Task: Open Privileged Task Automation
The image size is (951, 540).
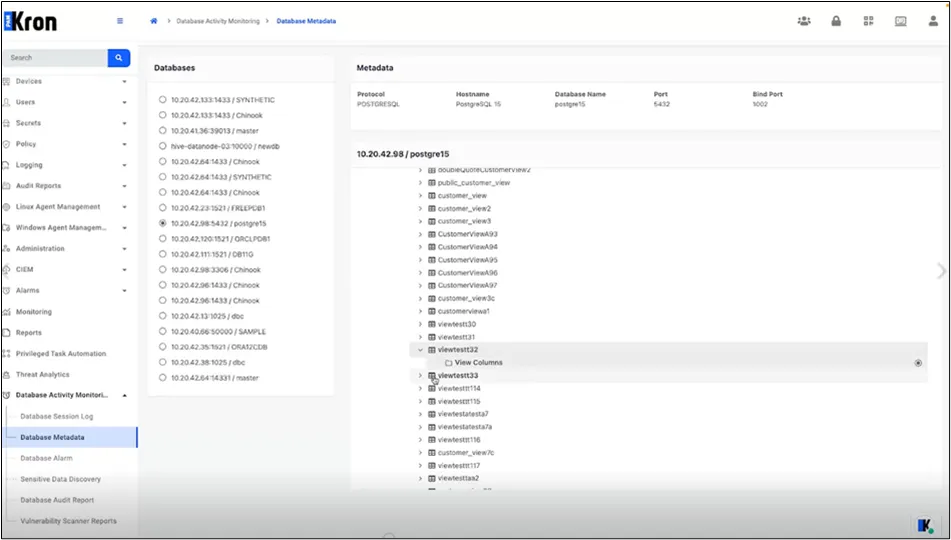Action: coord(61,354)
